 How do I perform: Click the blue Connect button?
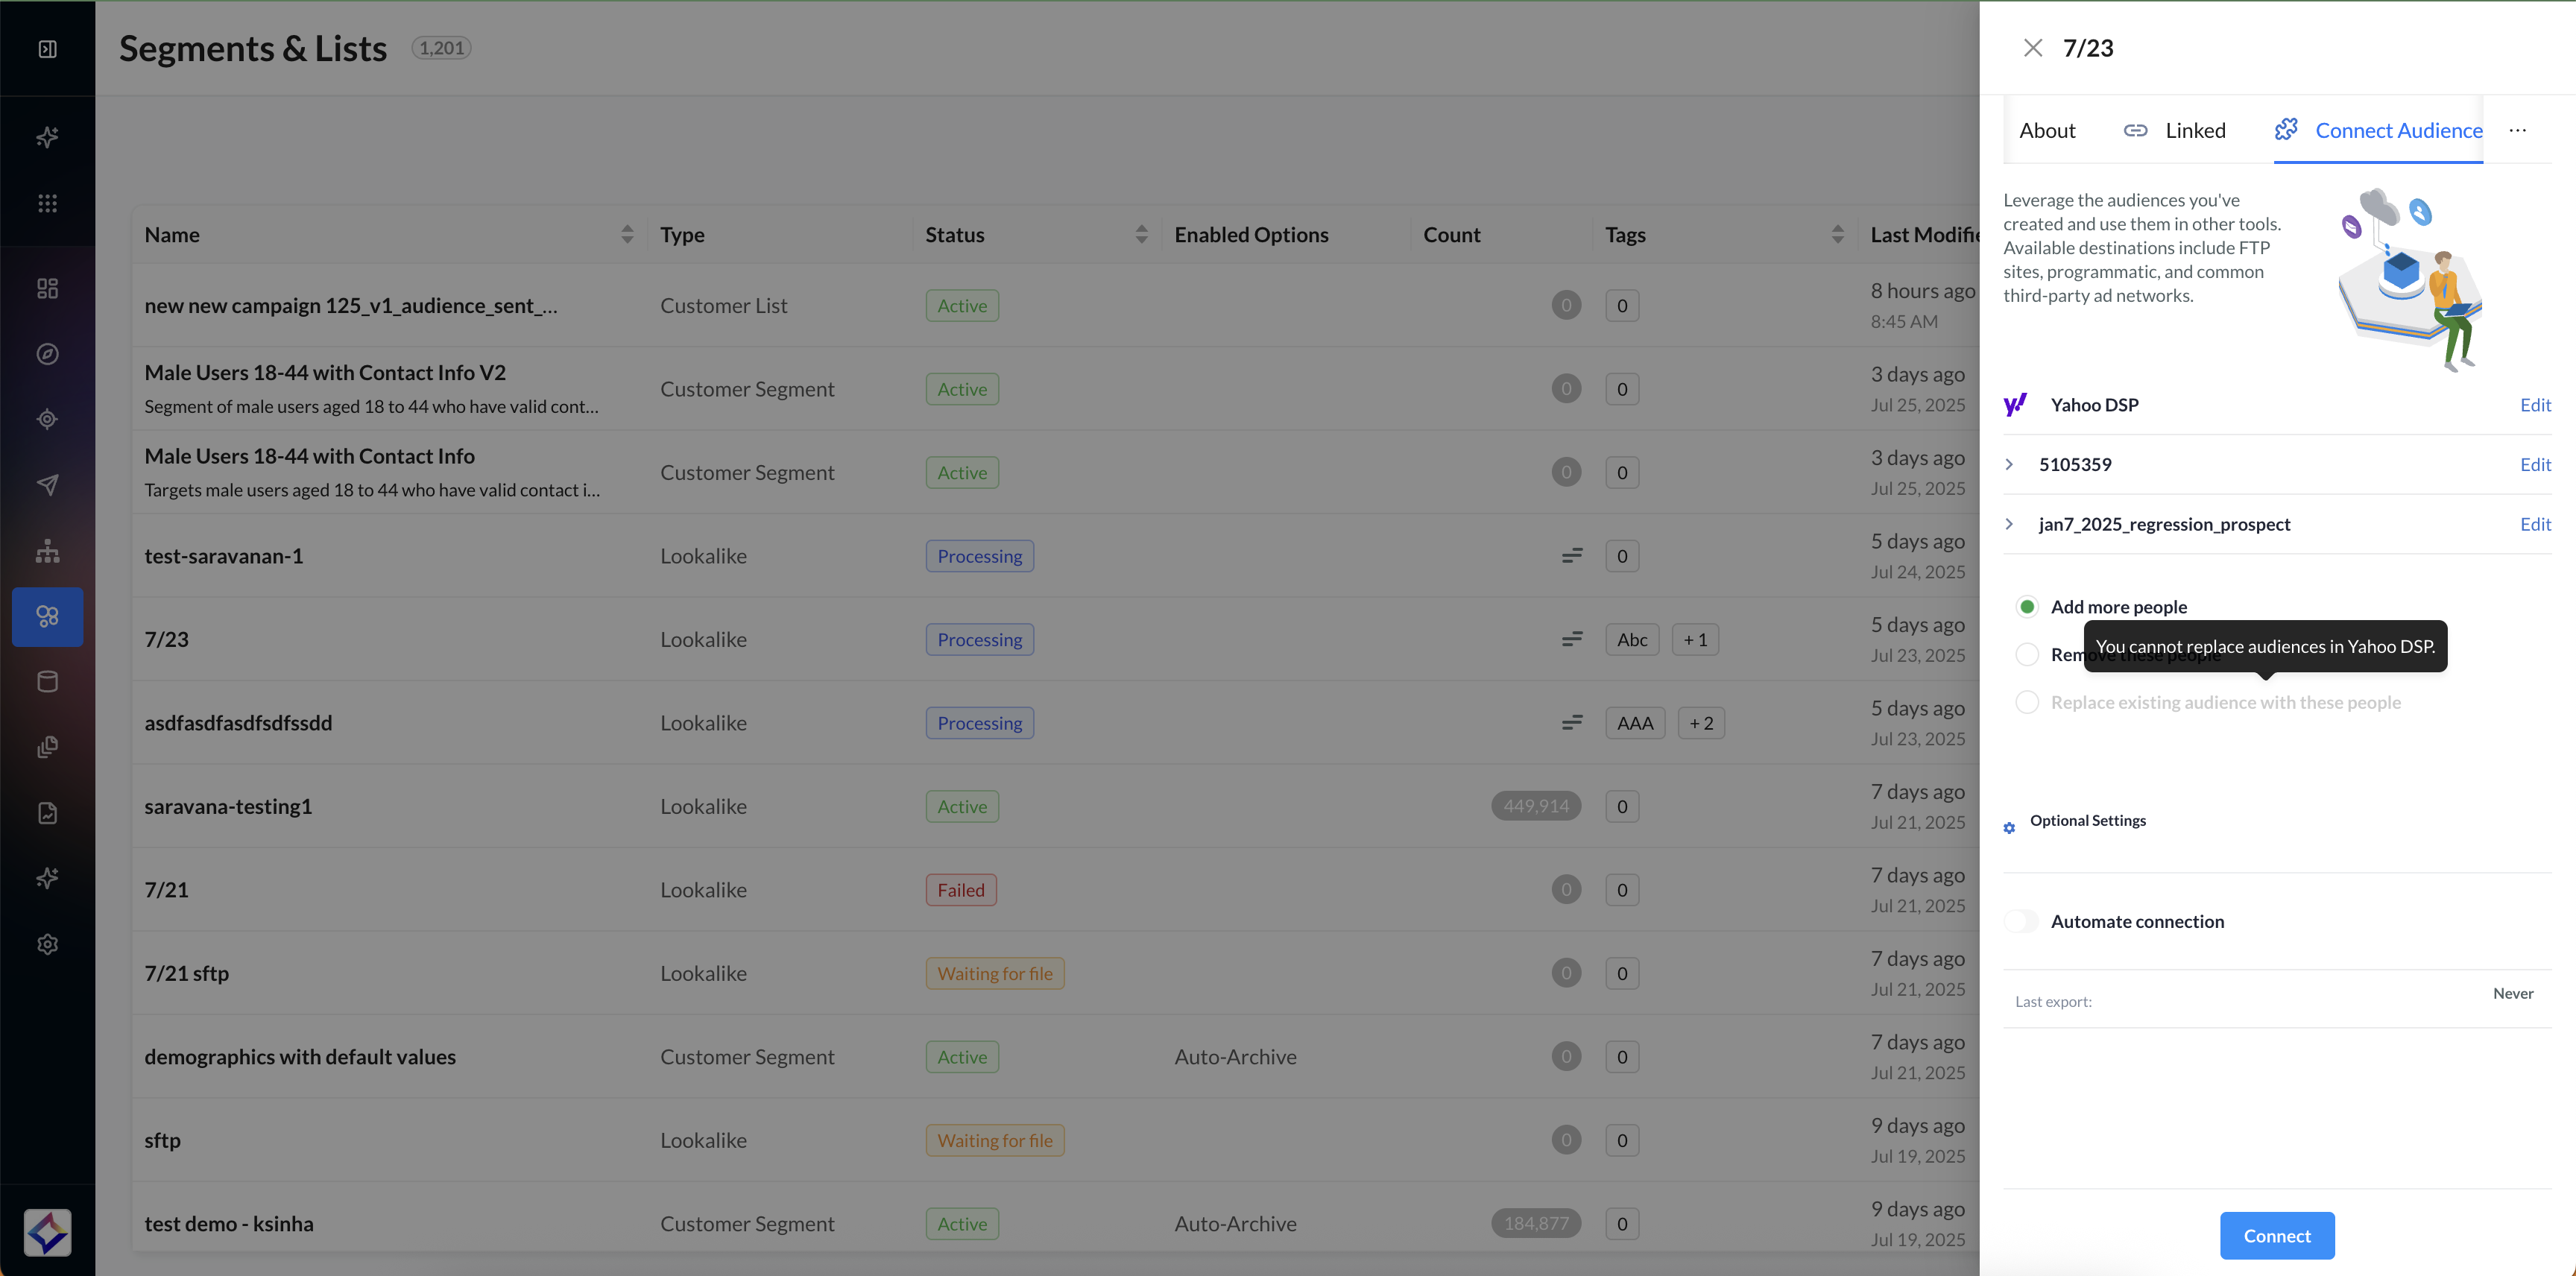tap(2276, 1235)
